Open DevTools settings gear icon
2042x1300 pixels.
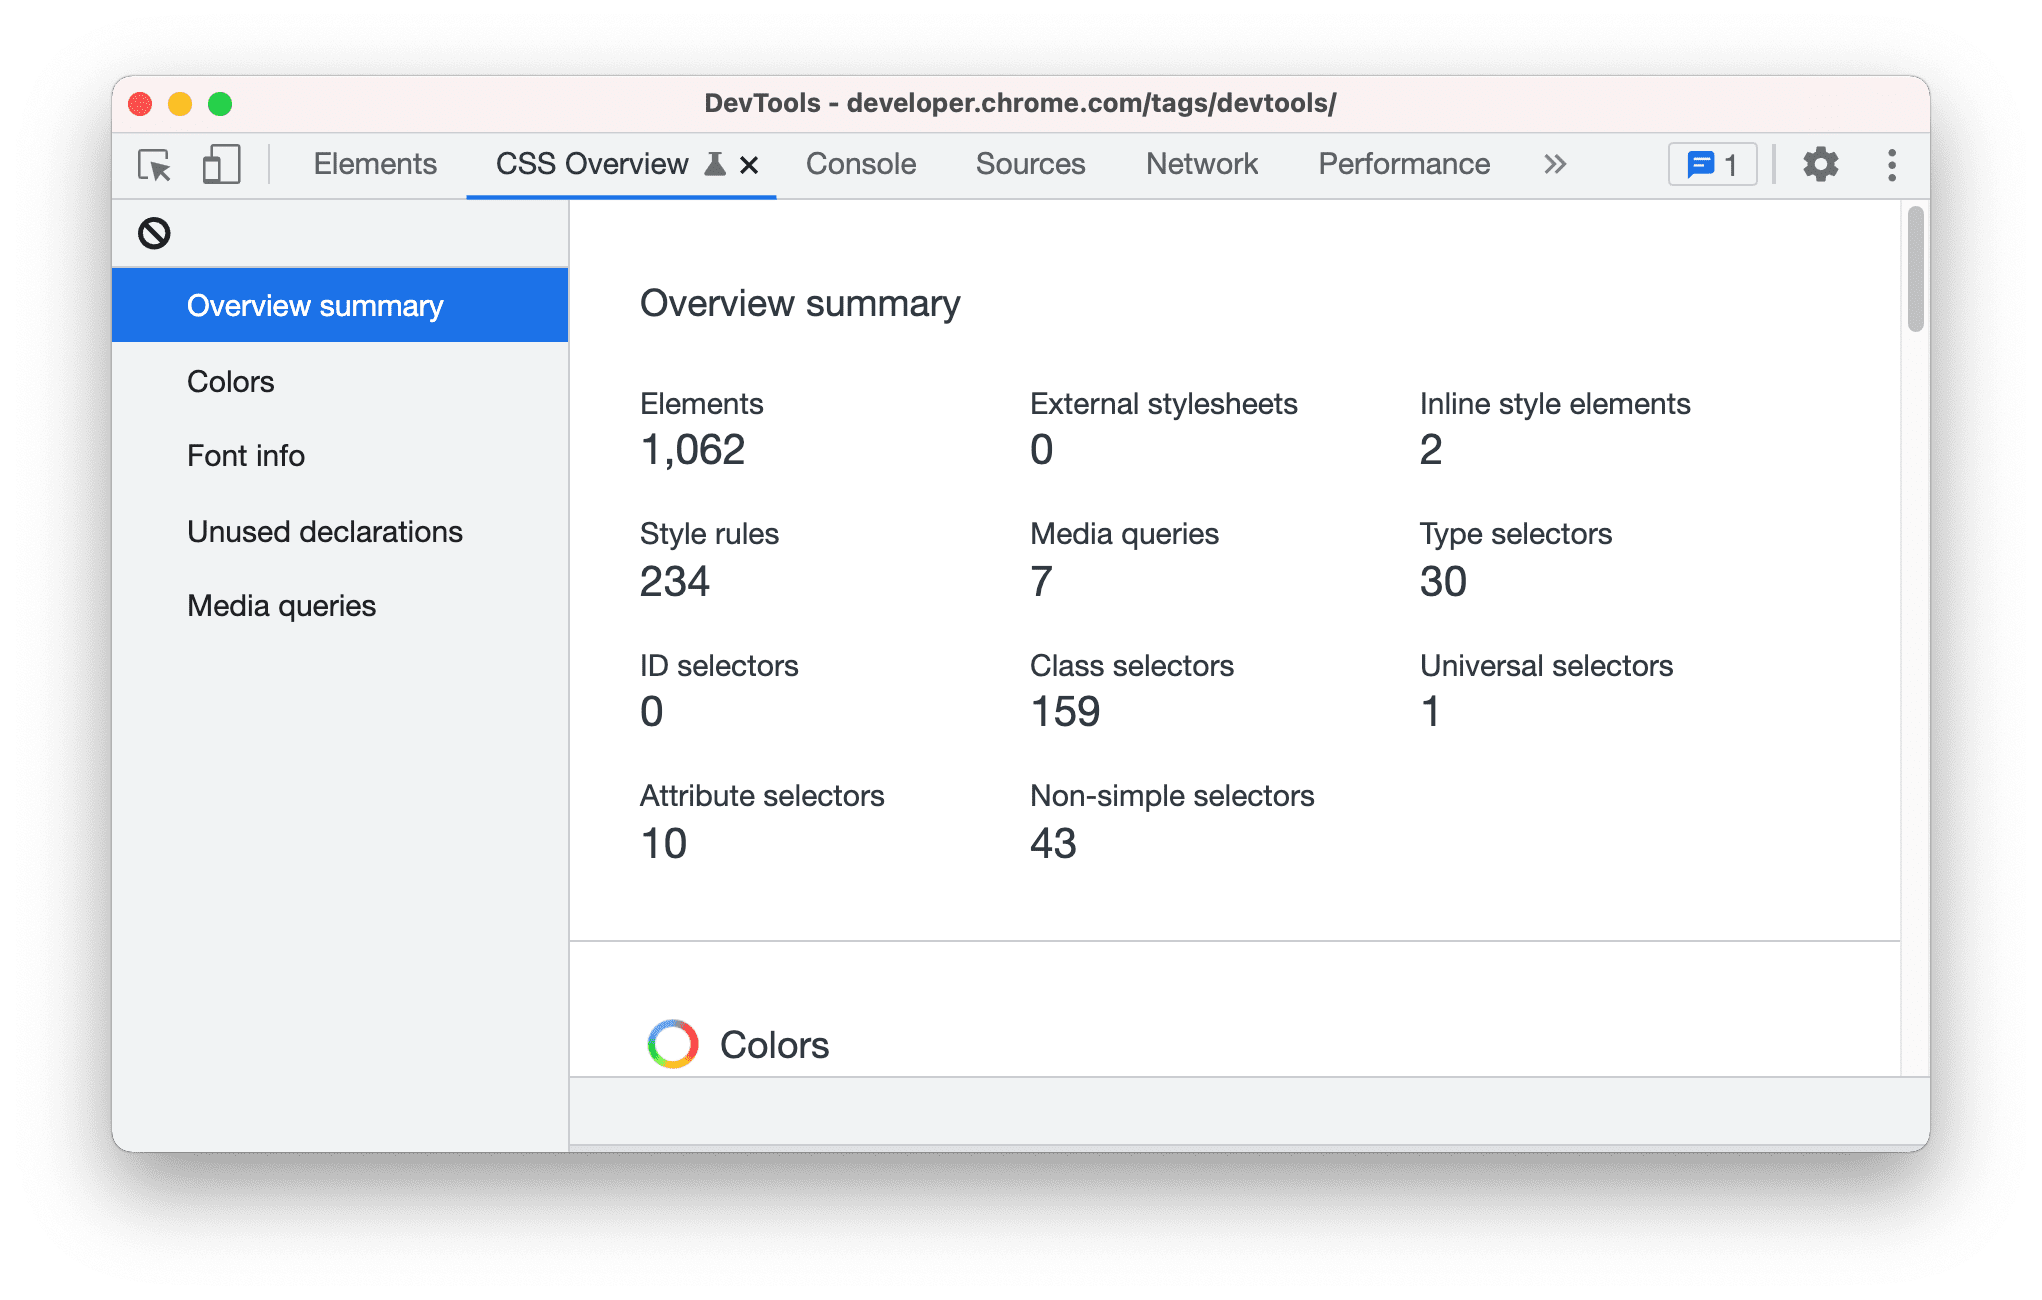[x=1823, y=164]
